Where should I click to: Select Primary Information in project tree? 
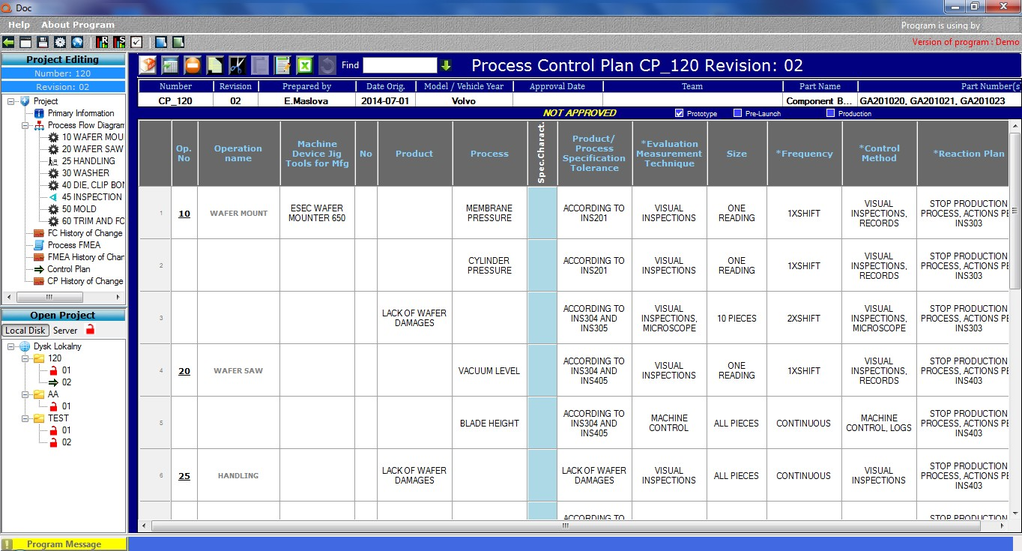(81, 113)
